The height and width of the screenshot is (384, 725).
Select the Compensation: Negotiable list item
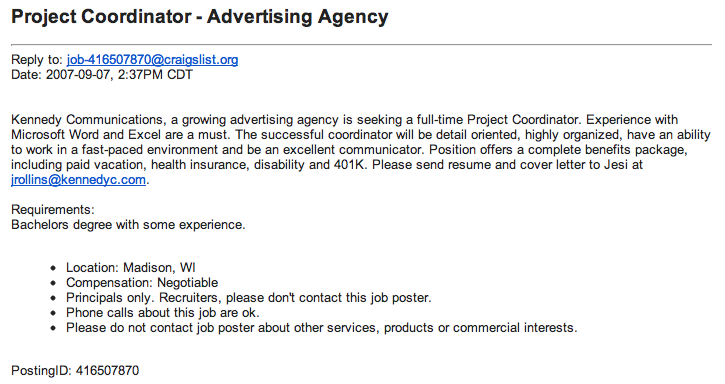click(142, 283)
